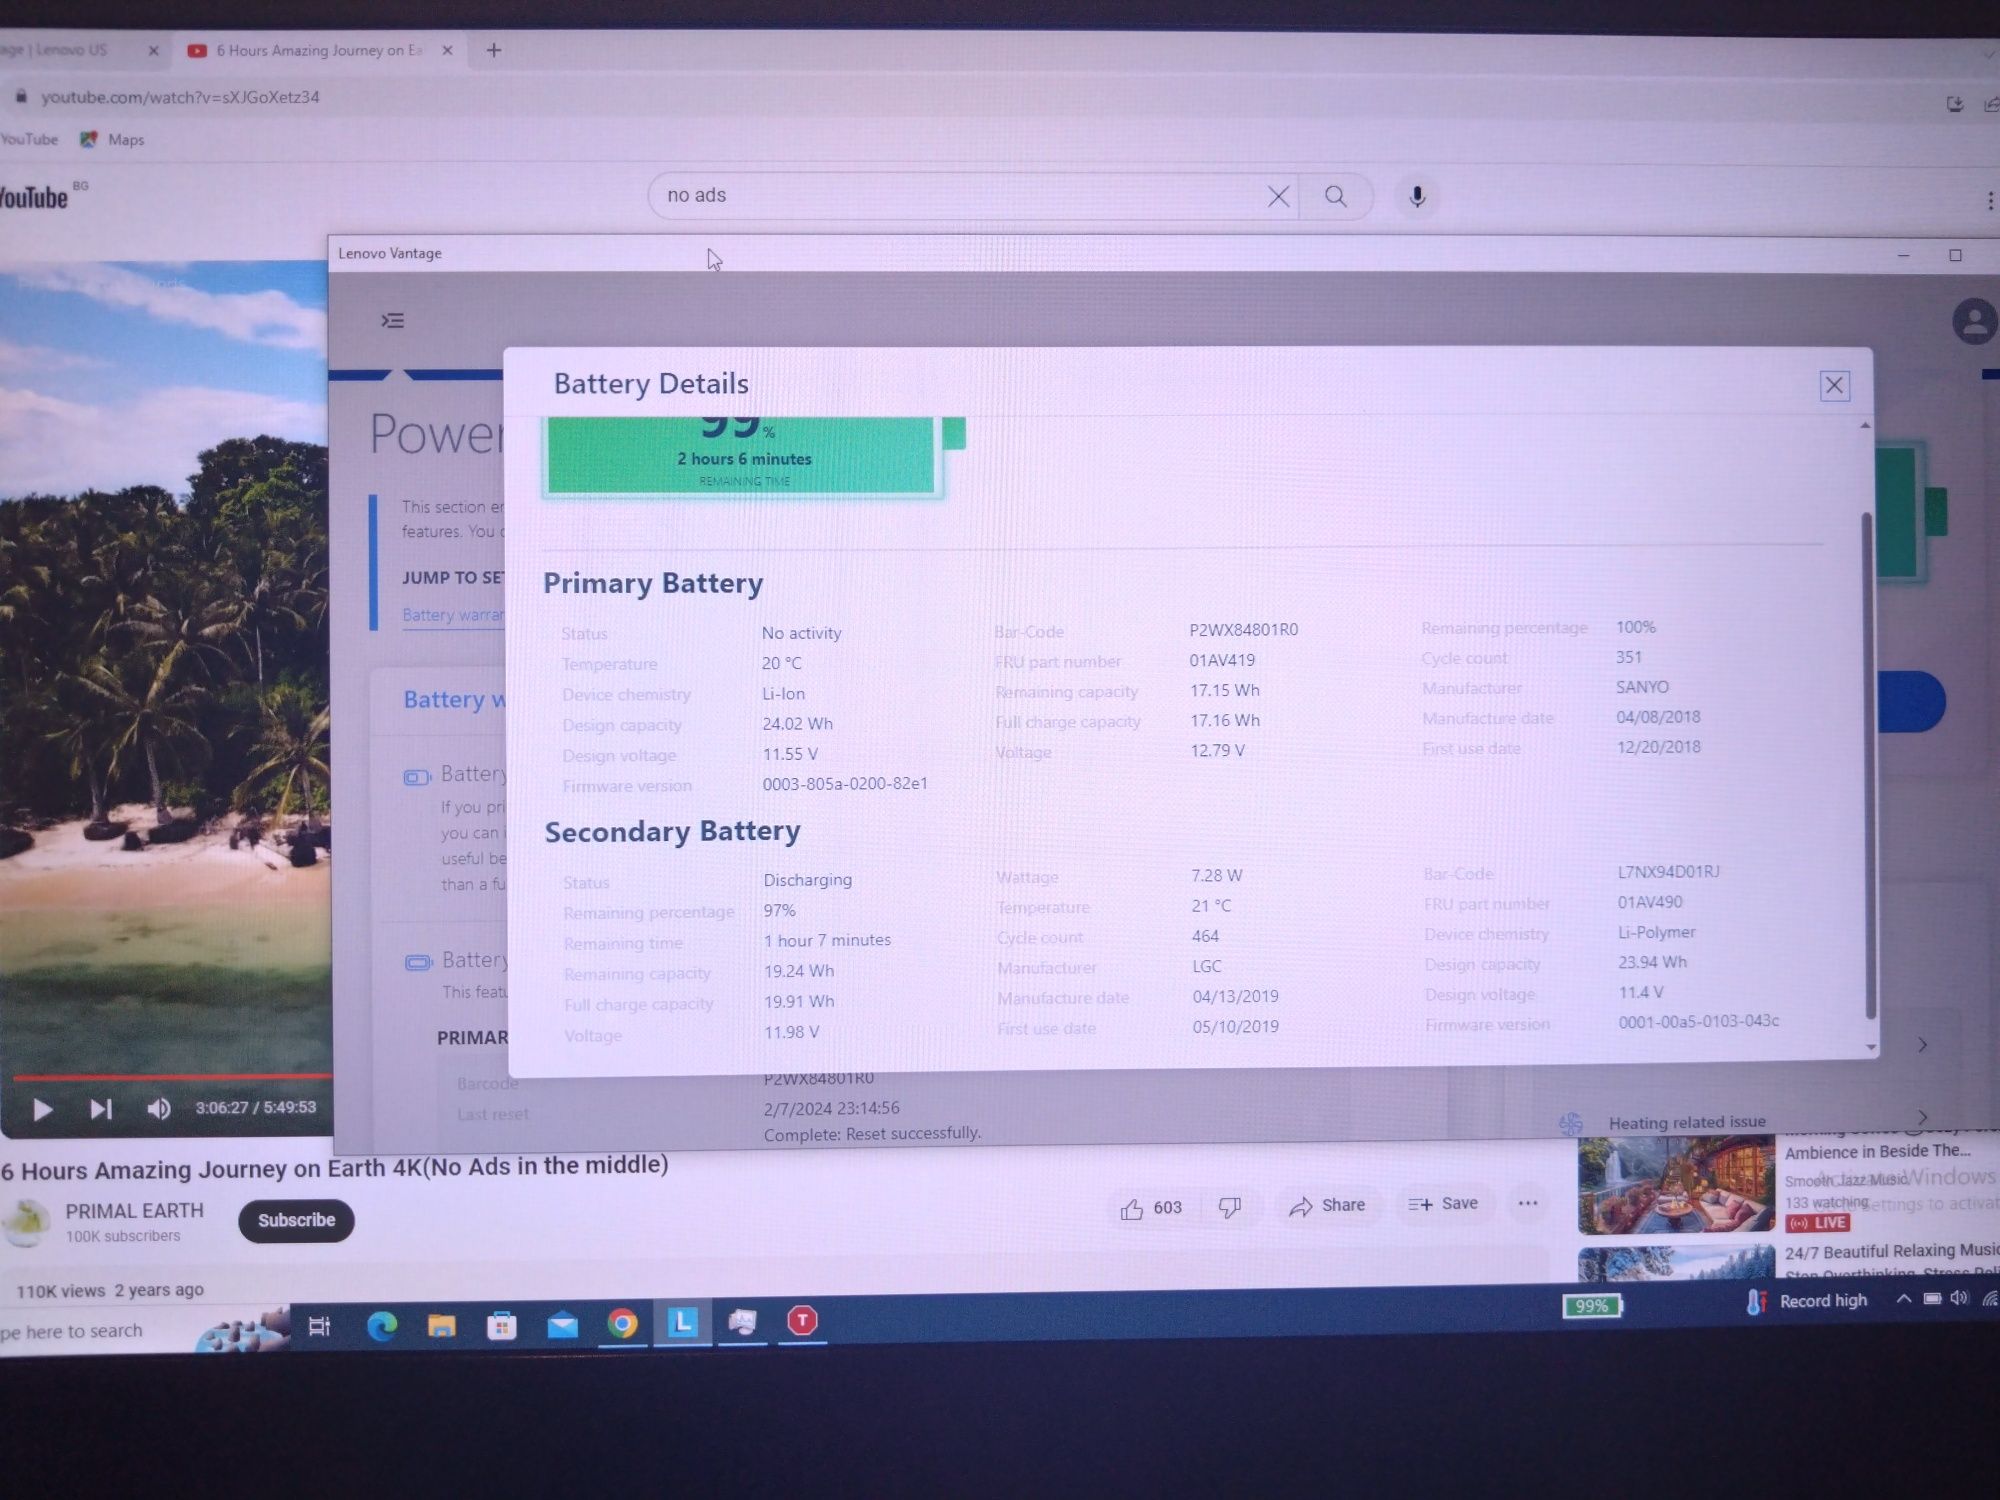Go to the YouTube home logo
The image size is (2000, 1500).
coord(34,197)
